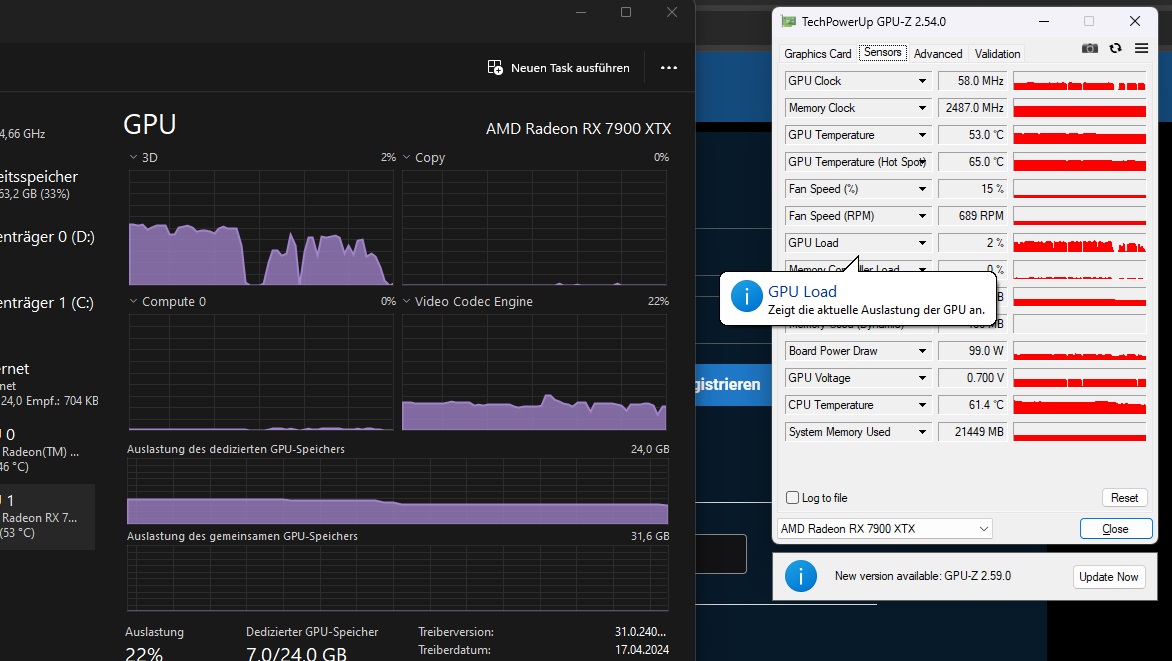Click the GPU Temperature 53.0 °C value
The width and height of the screenshot is (1172, 661).
tap(972, 135)
